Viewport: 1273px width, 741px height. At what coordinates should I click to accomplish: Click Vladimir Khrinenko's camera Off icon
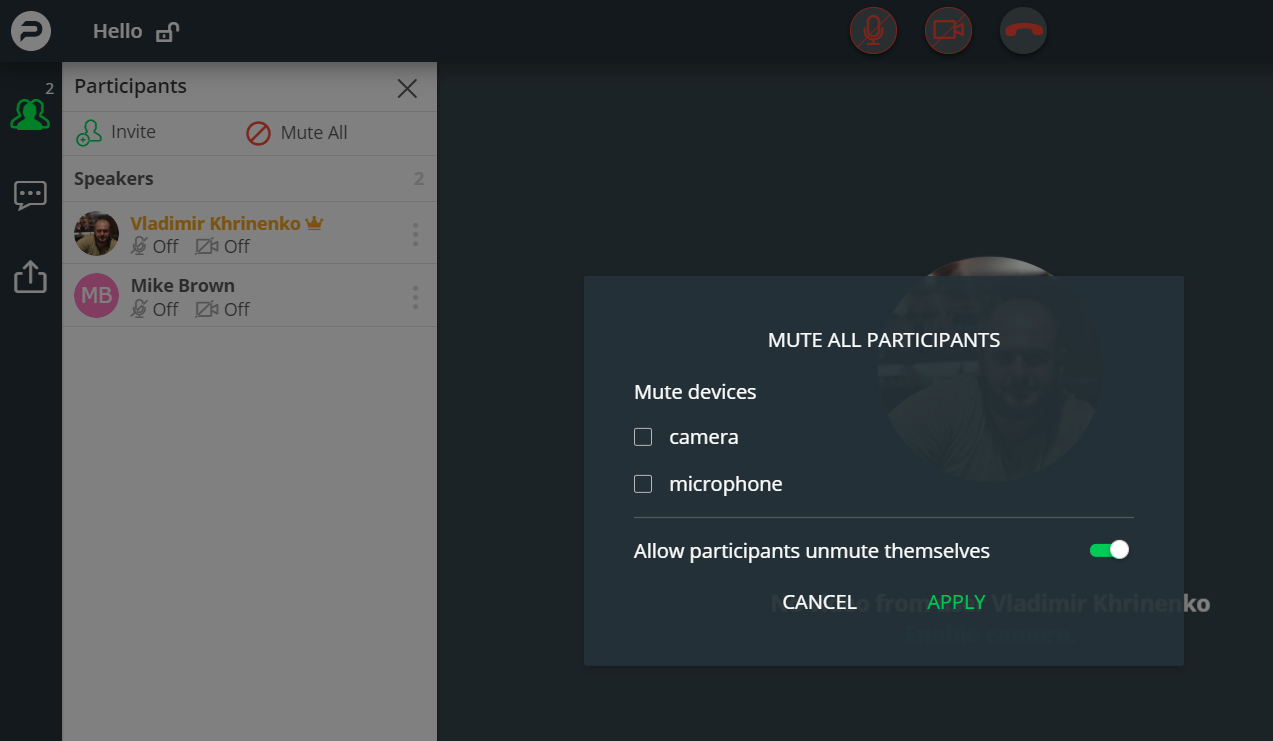pyautogui.click(x=207, y=246)
